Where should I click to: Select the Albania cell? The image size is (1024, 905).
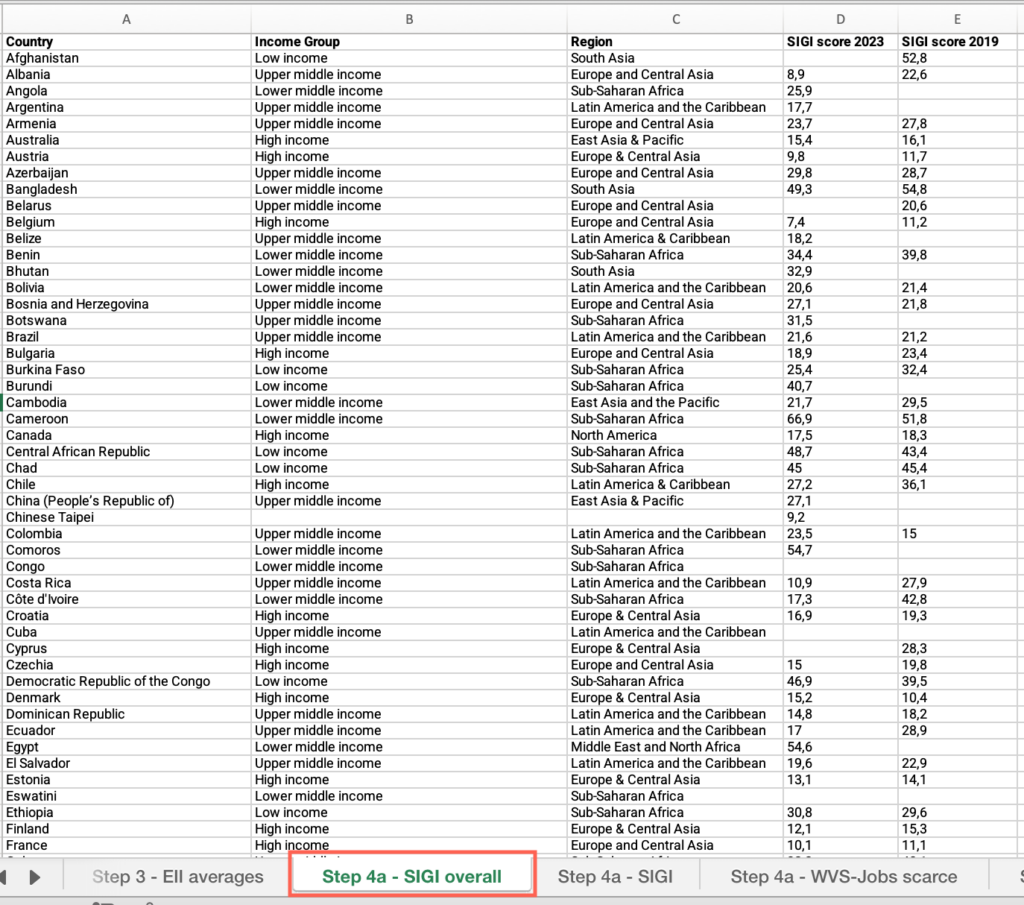pos(127,74)
